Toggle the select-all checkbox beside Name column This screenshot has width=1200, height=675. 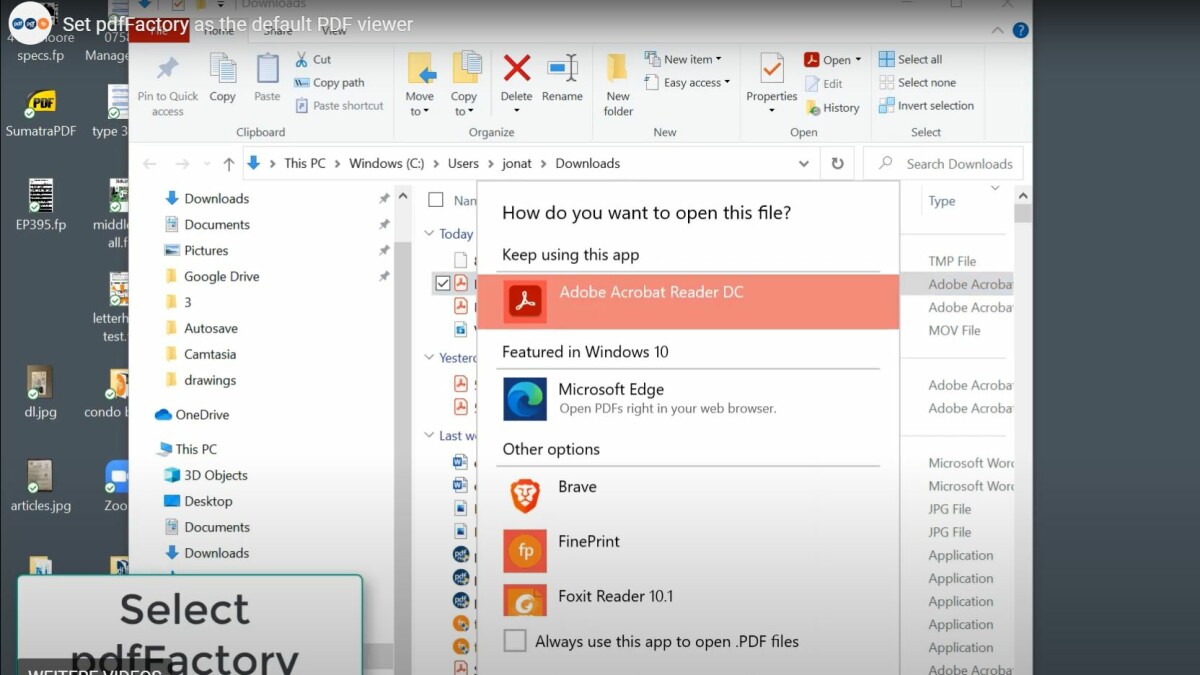click(x=436, y=200)
